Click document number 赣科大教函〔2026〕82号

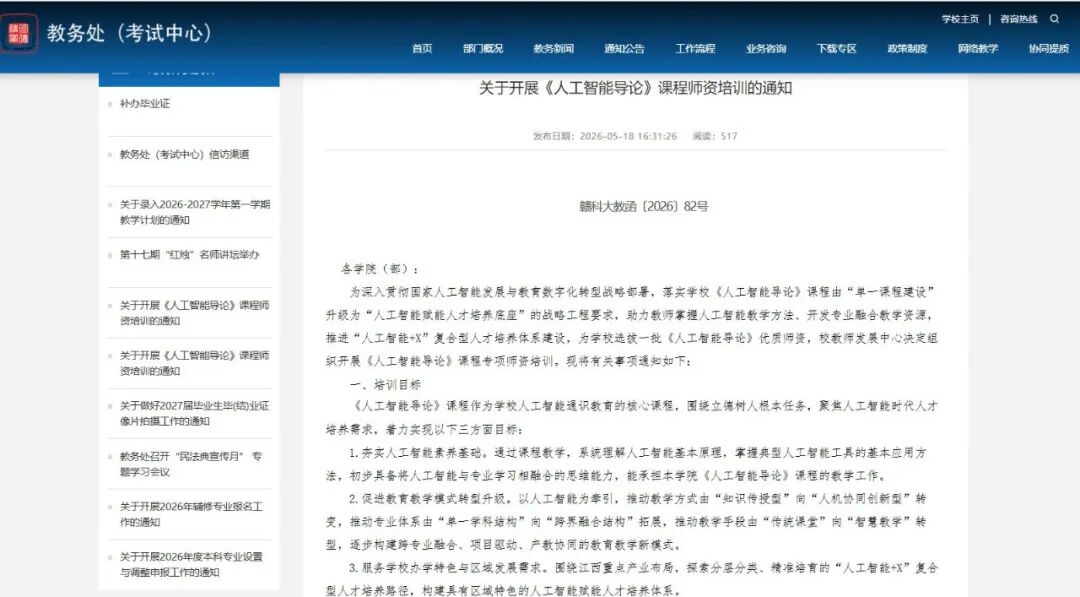pos(643,206)
